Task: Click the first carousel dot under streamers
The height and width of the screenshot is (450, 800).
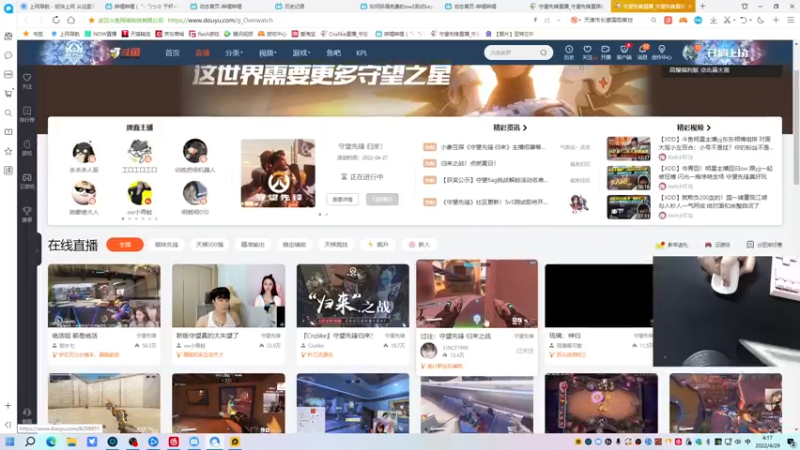Action: [123, 219]
